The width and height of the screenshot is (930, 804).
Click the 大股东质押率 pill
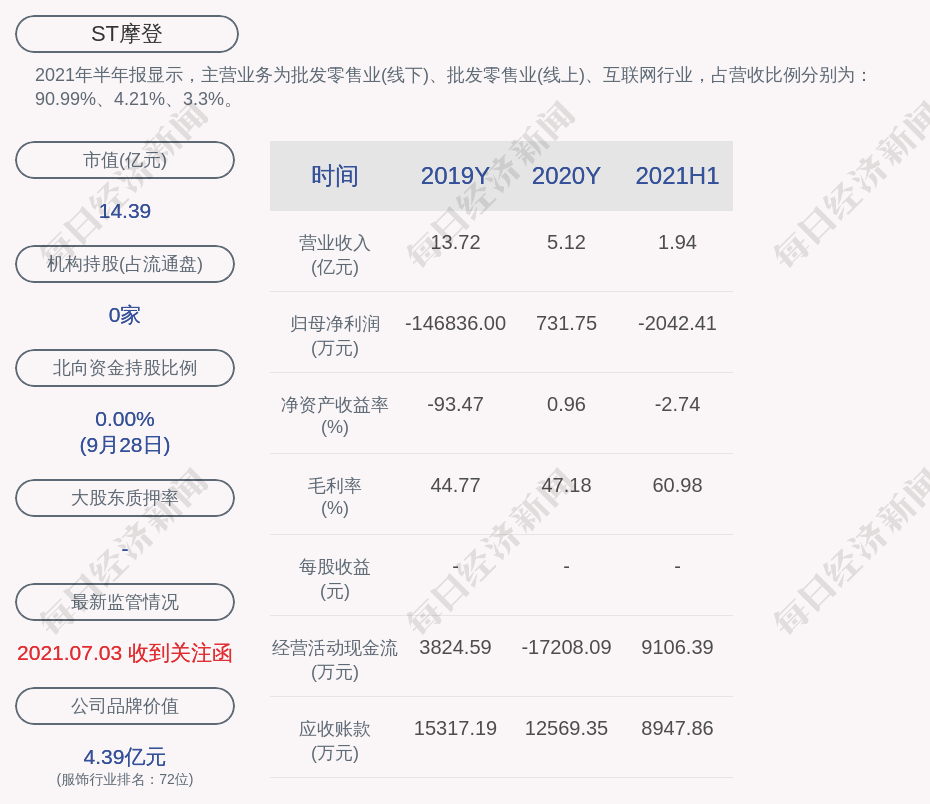[x=125, y=498]
